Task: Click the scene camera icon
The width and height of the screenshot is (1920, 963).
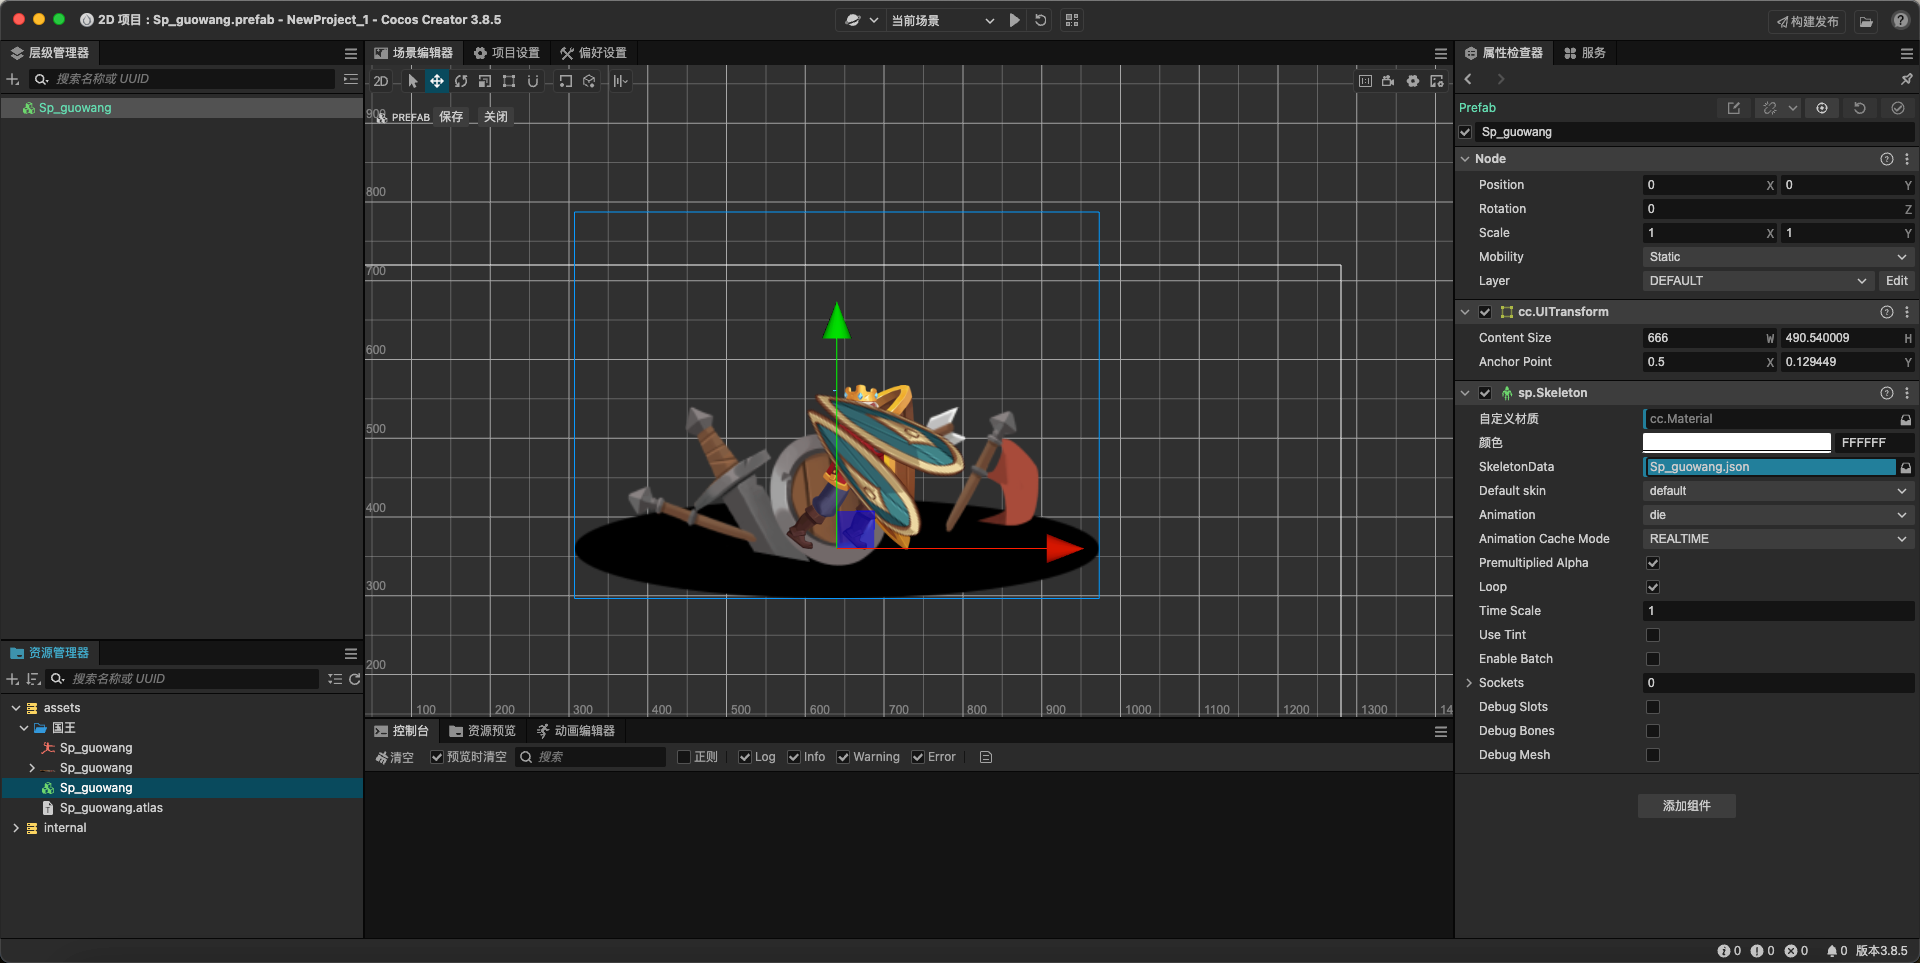Action: [x=1388, y=81]
